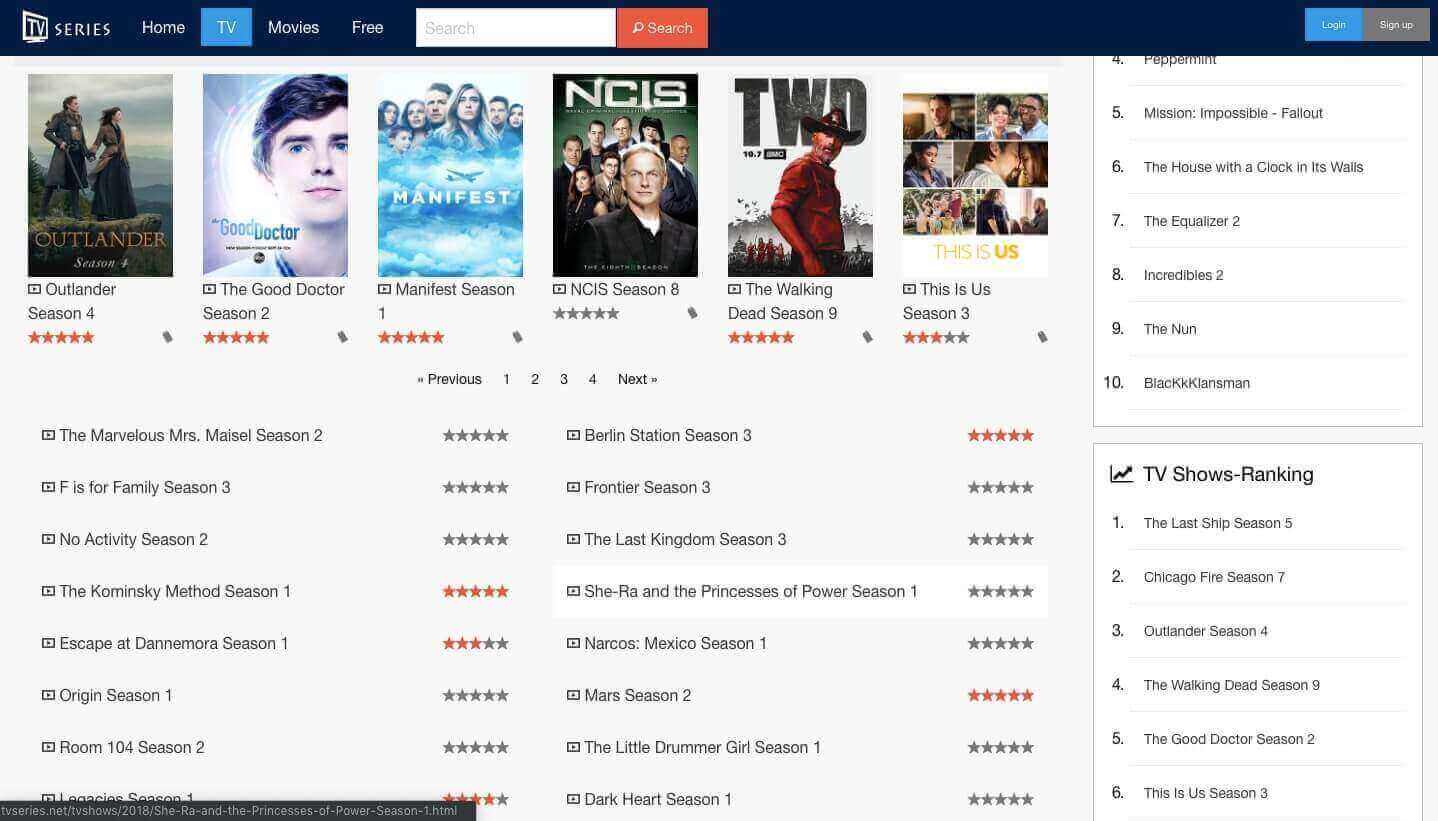
Task: Go to Next » page
Action: 637,379
